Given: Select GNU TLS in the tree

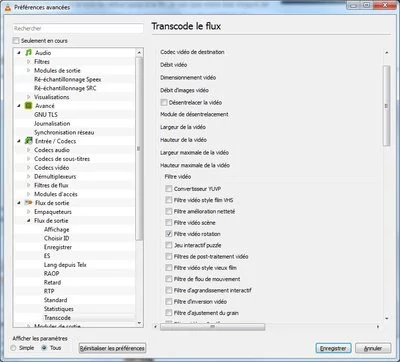Looking at the screenshot, I should pyautogui.click(x=46, y=115).
